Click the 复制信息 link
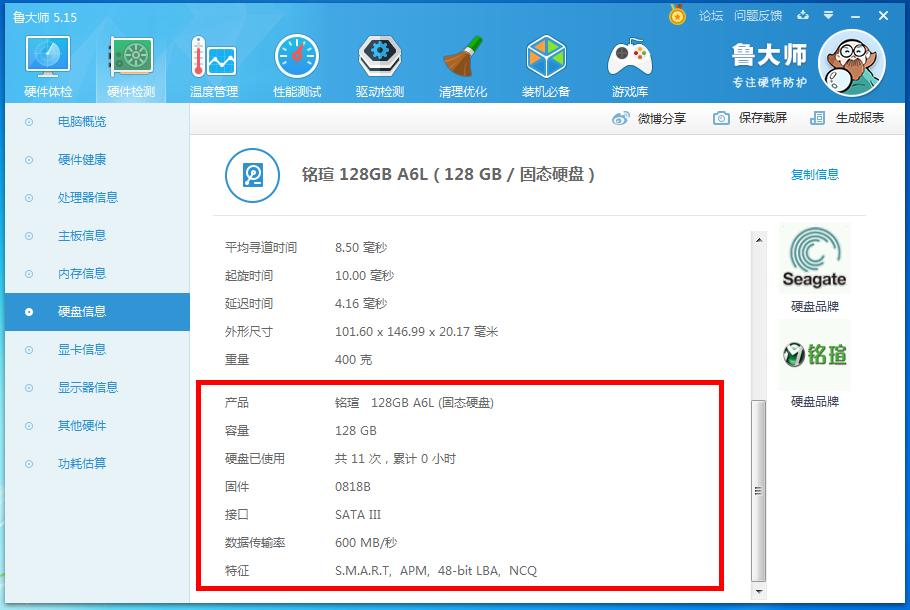The height and width of the screenshot is (610, 910). coord(815,173)
